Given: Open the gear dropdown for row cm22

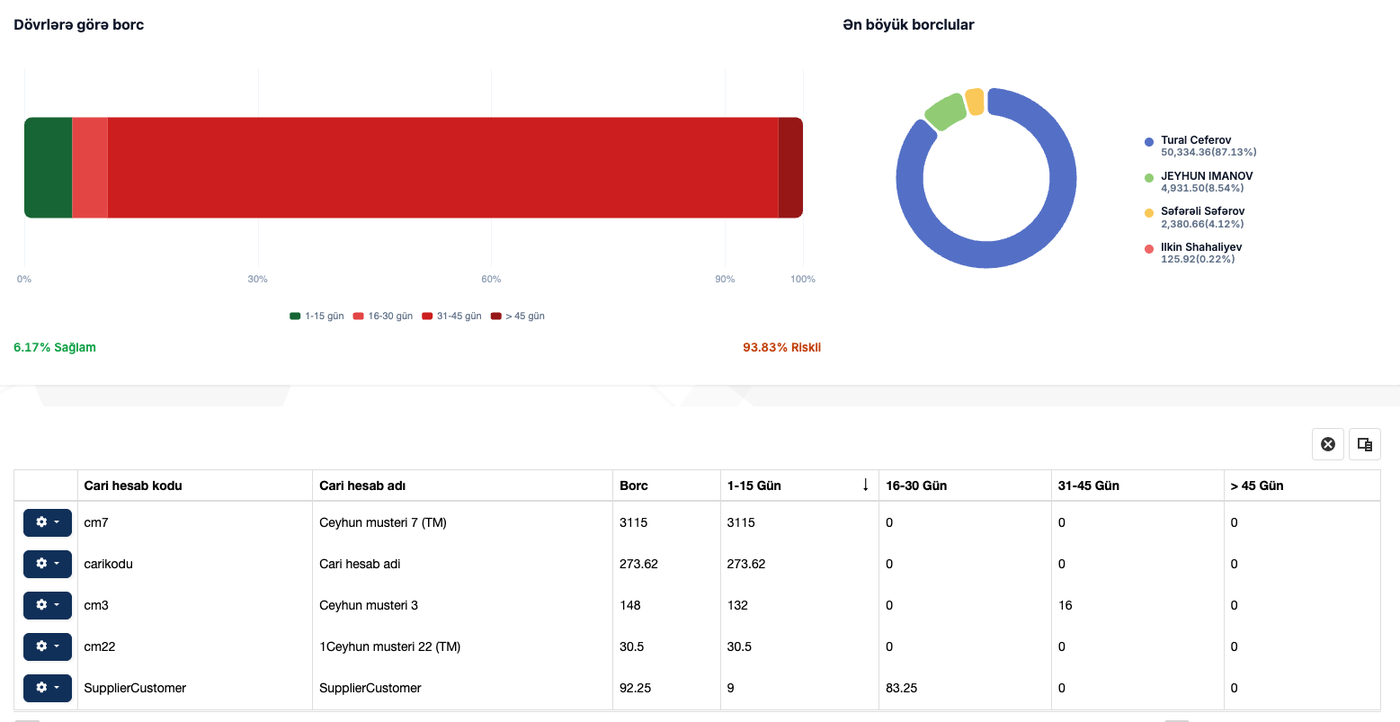Looking at the screenshot, I should pyautogui.click(x=47, y=647).
